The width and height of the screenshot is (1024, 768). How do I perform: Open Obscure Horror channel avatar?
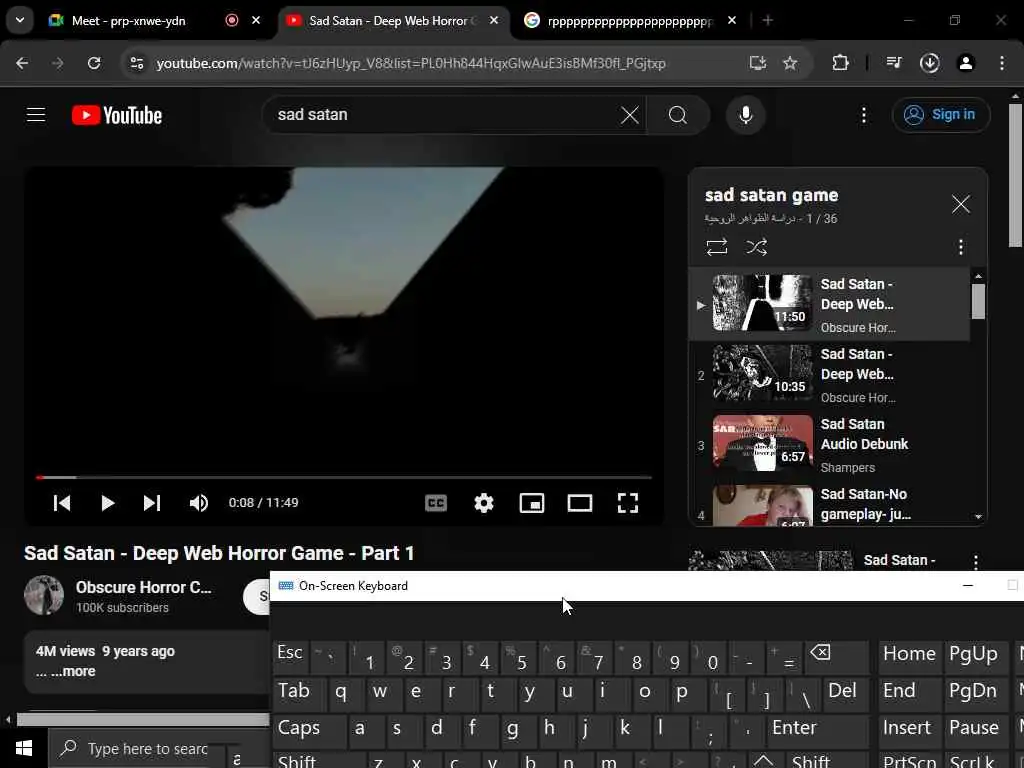[x=44, y=595]
